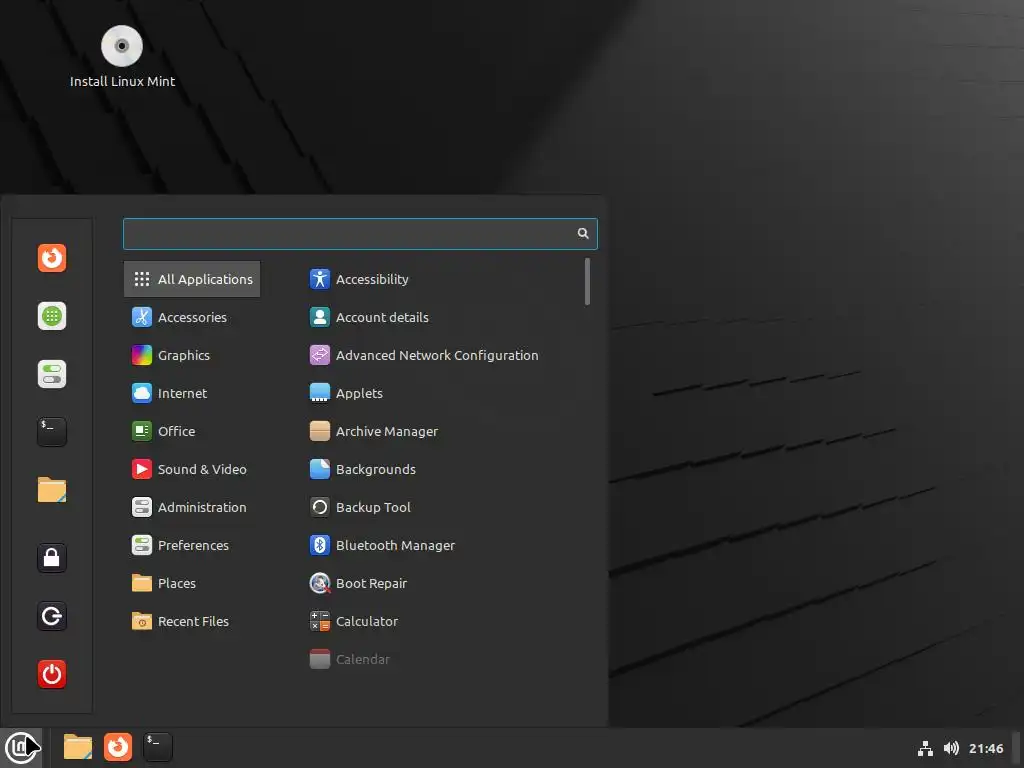This screenshot has height=768, width=1024.
Task: Select Office category
Action: 192,431
